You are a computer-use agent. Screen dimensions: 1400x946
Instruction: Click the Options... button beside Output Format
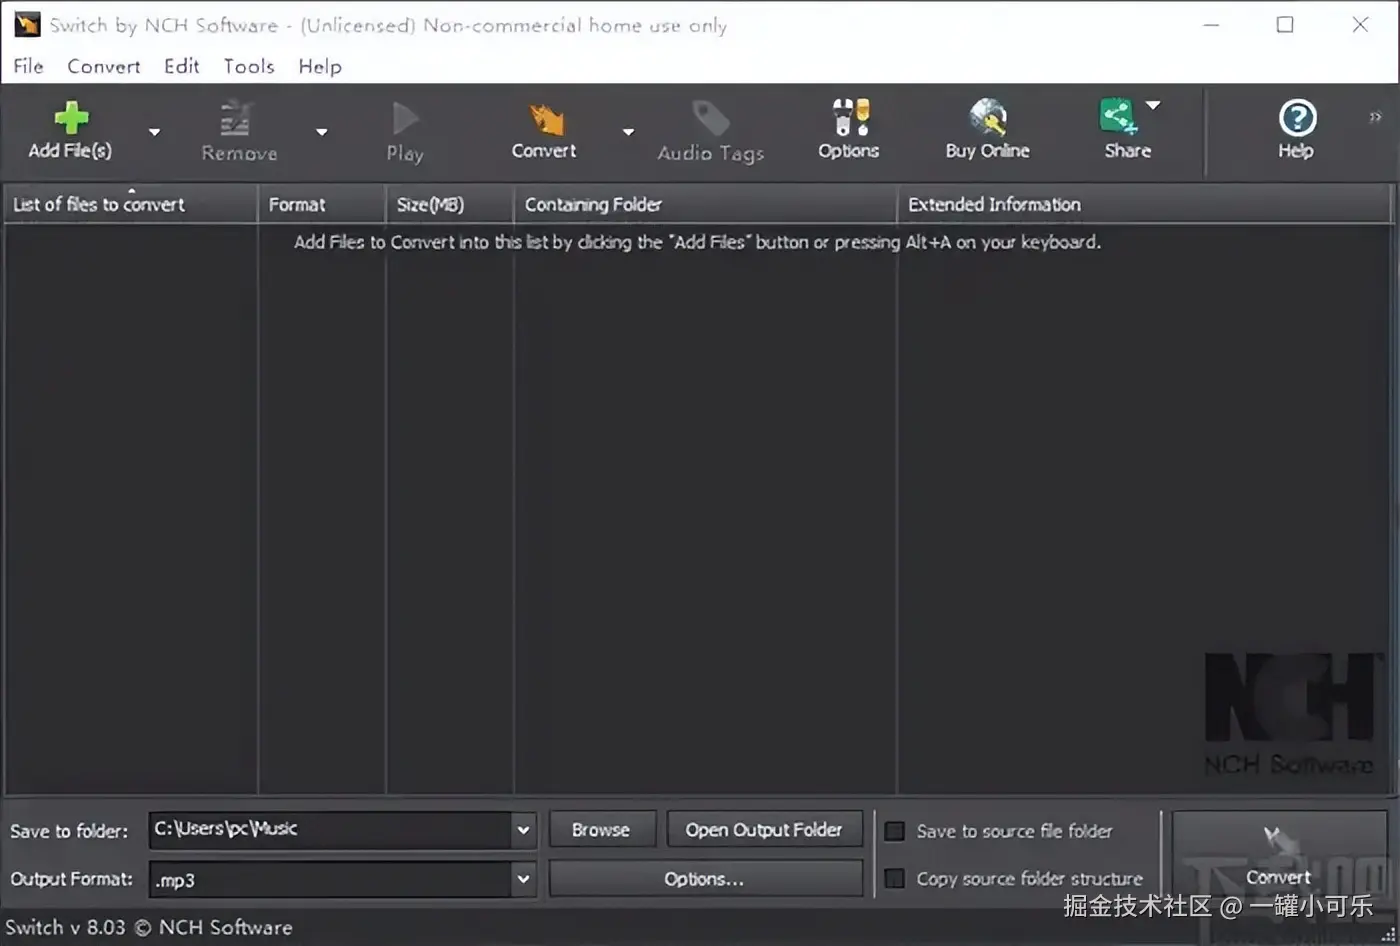pos(705,879)
